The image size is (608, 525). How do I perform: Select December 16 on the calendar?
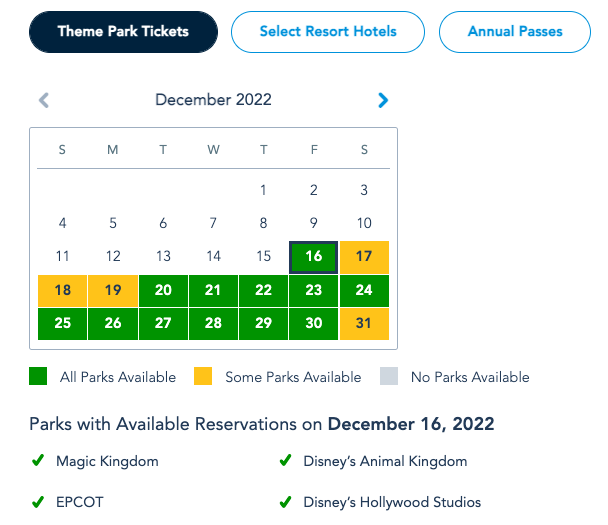[x=314, y=257]
